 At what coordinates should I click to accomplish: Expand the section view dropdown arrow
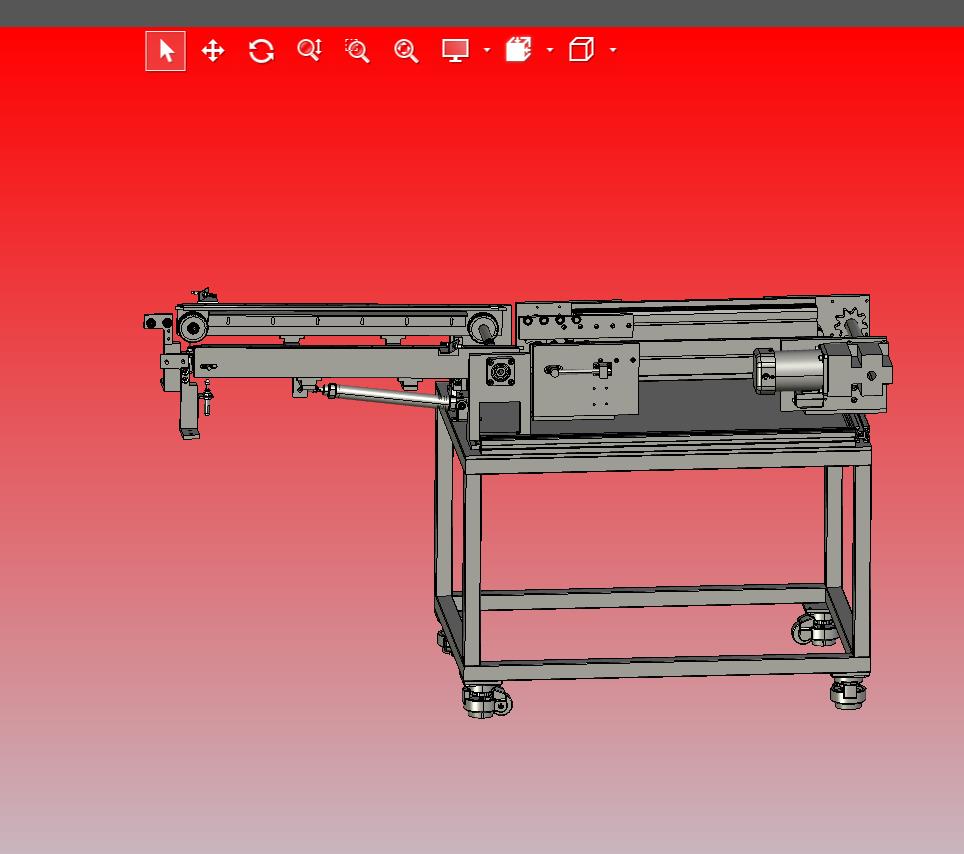[550, 50]
